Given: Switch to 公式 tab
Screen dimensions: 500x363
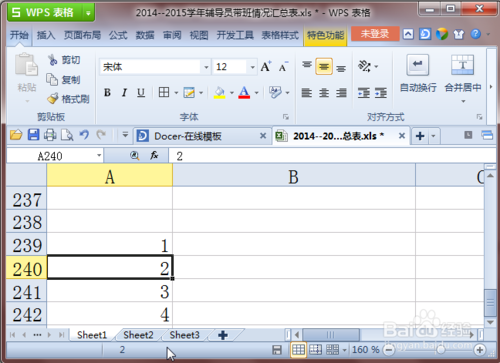Looking at the screenshot, I should (x=118, y=35).
